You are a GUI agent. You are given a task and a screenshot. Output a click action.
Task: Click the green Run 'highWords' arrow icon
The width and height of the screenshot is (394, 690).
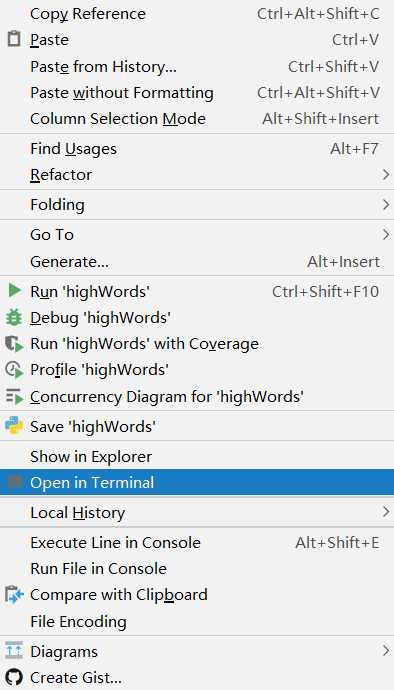click(14, 290)
